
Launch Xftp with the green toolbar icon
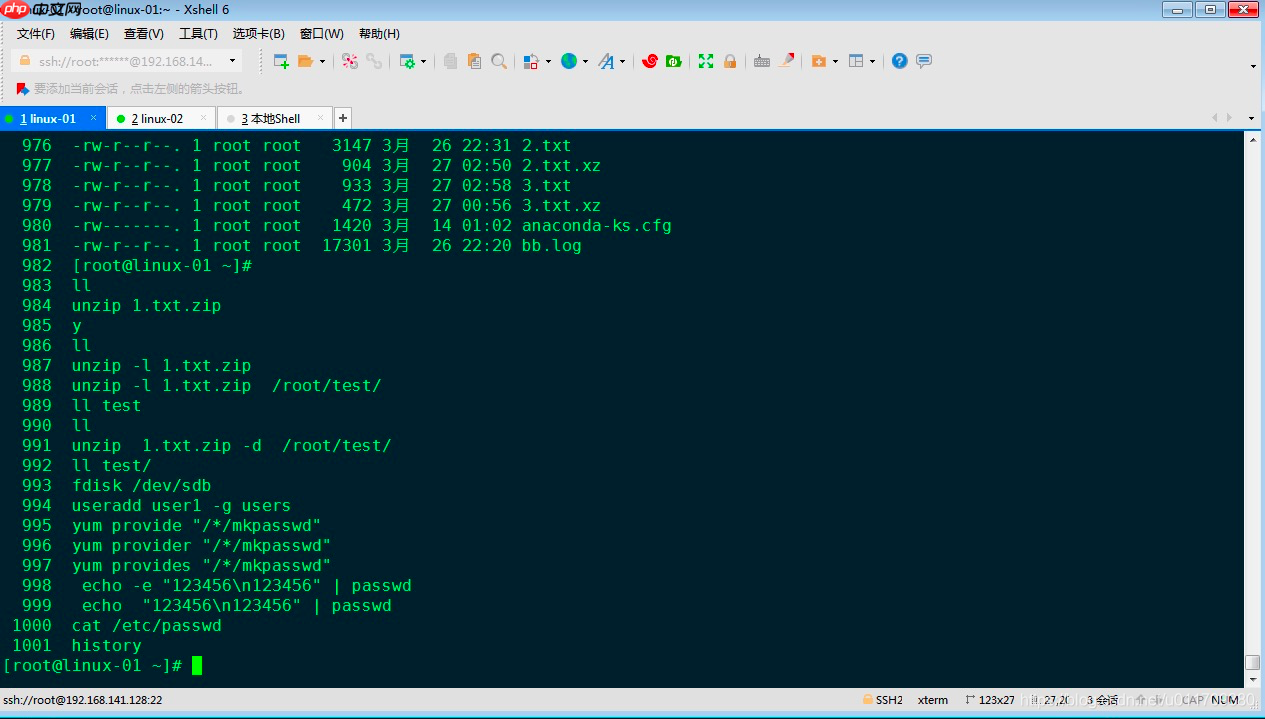[674, 61]
